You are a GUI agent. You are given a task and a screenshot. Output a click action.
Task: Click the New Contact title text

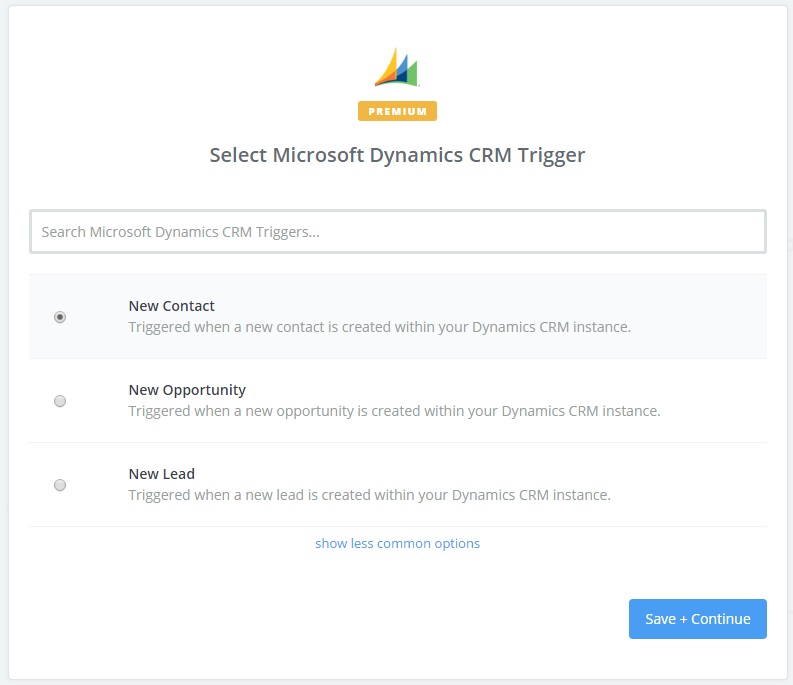pyautogui.click(x=171, y=306)
